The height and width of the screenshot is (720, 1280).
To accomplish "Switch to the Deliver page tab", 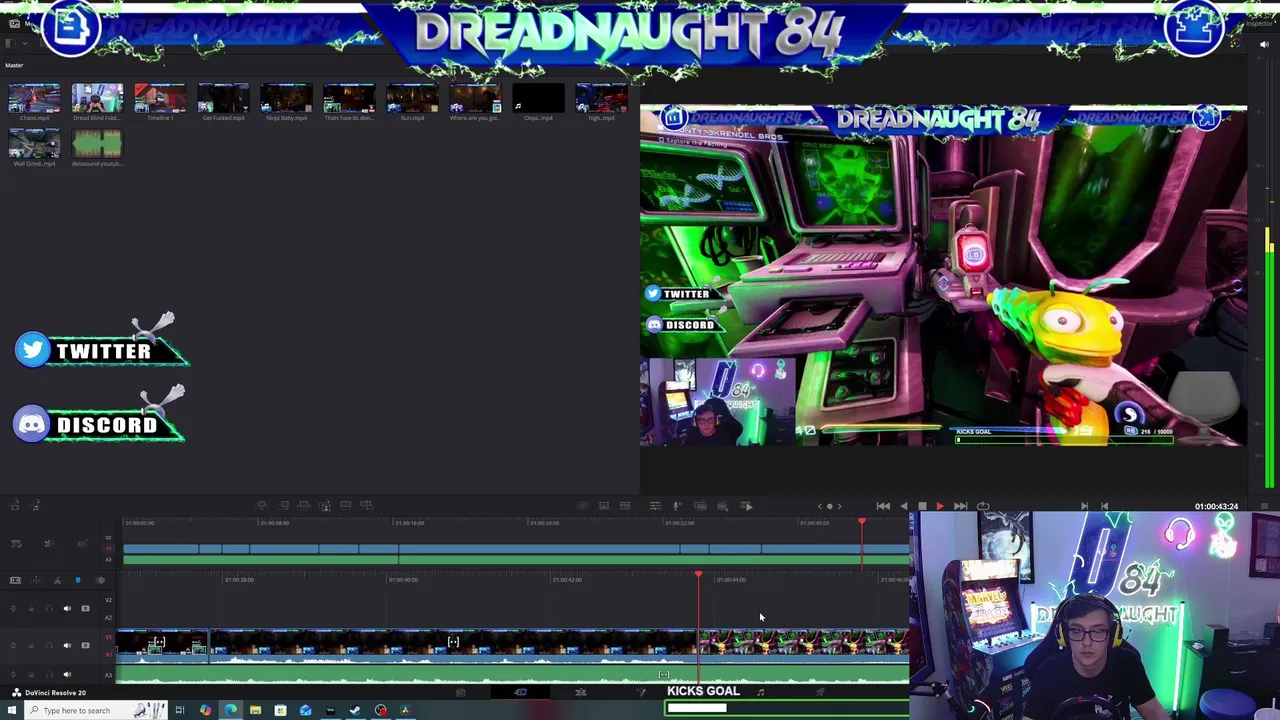I will 820,692.
